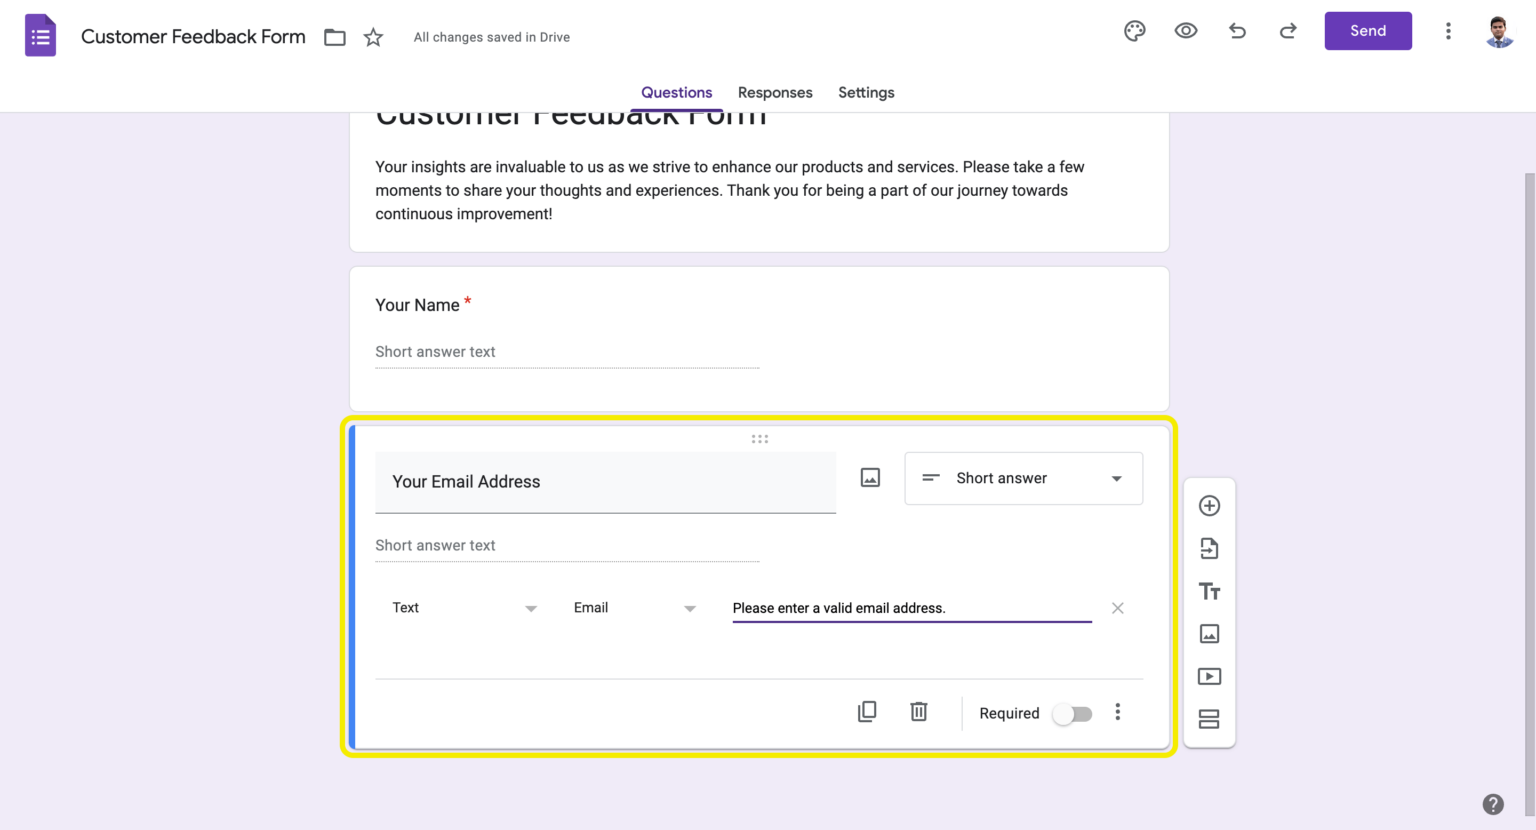Image resolution: width=1536 pixels, height=830 pixels.
Task: Add a title and description block
Action: [x=1209, y=591]
